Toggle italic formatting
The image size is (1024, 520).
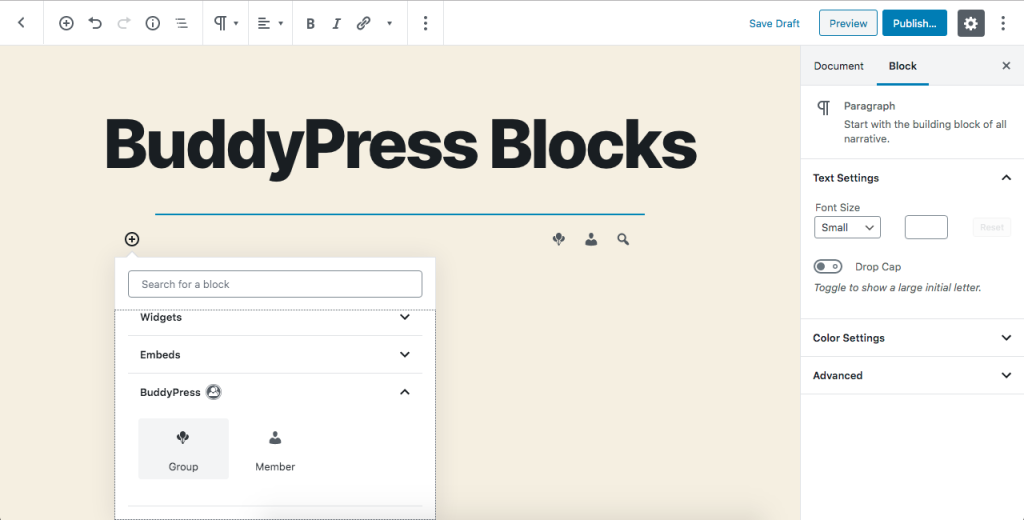[x=336, y=24]
